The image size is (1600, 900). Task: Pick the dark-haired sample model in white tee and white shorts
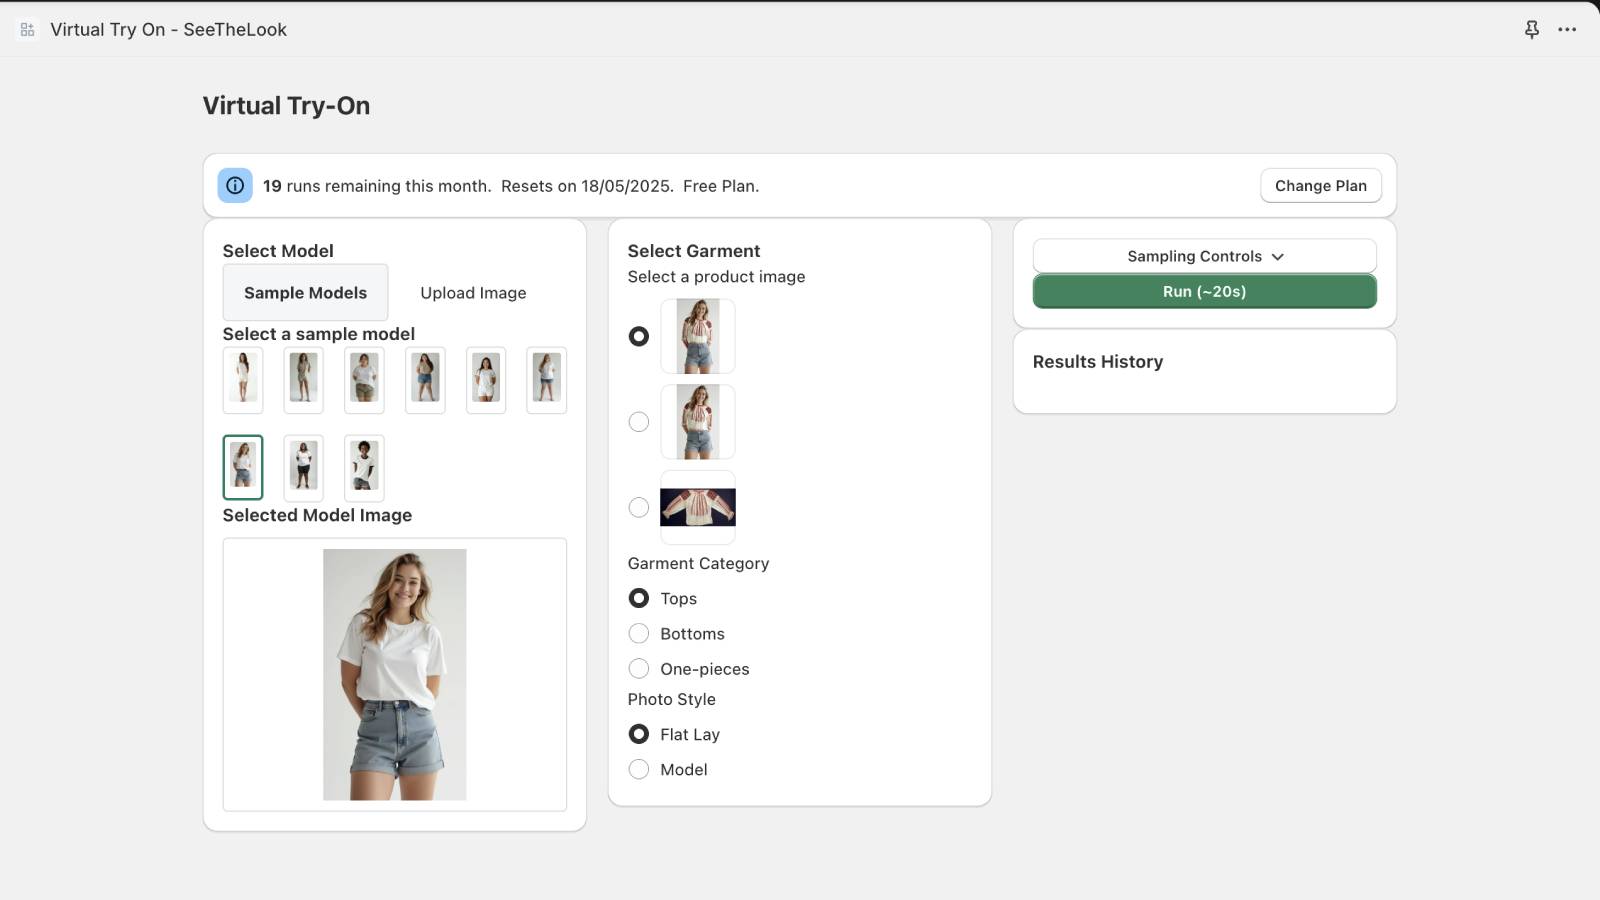pyautogui.click(x=486, y=380)
